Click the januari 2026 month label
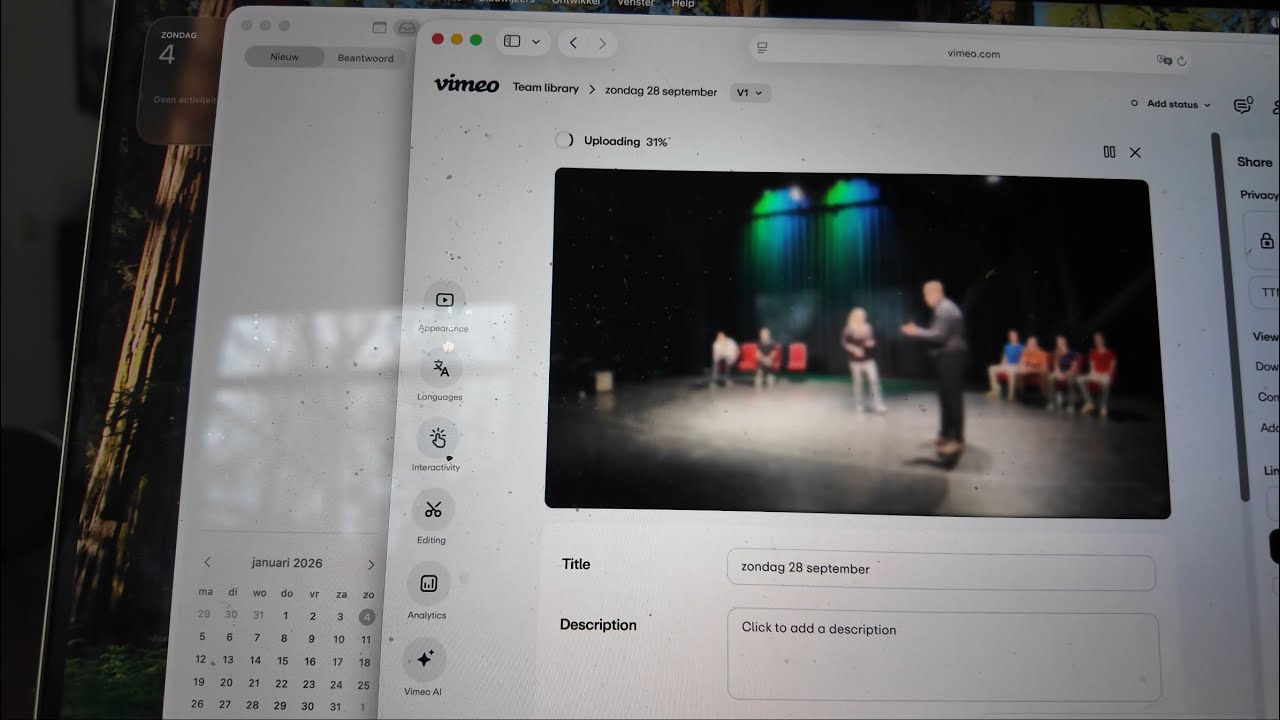Viewport: 1280px width, 720px height. [287, 563]
